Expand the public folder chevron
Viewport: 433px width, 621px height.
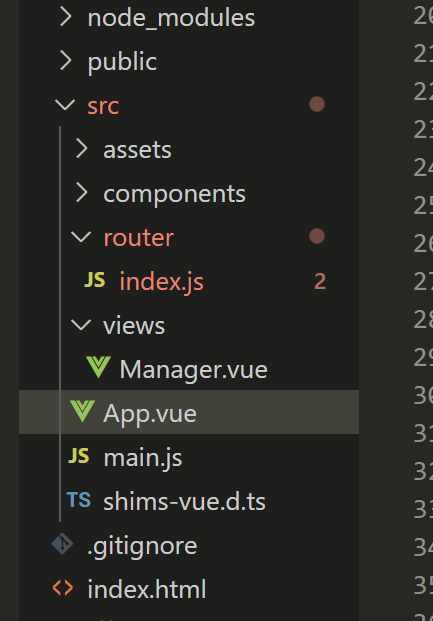tap(65, 61)
